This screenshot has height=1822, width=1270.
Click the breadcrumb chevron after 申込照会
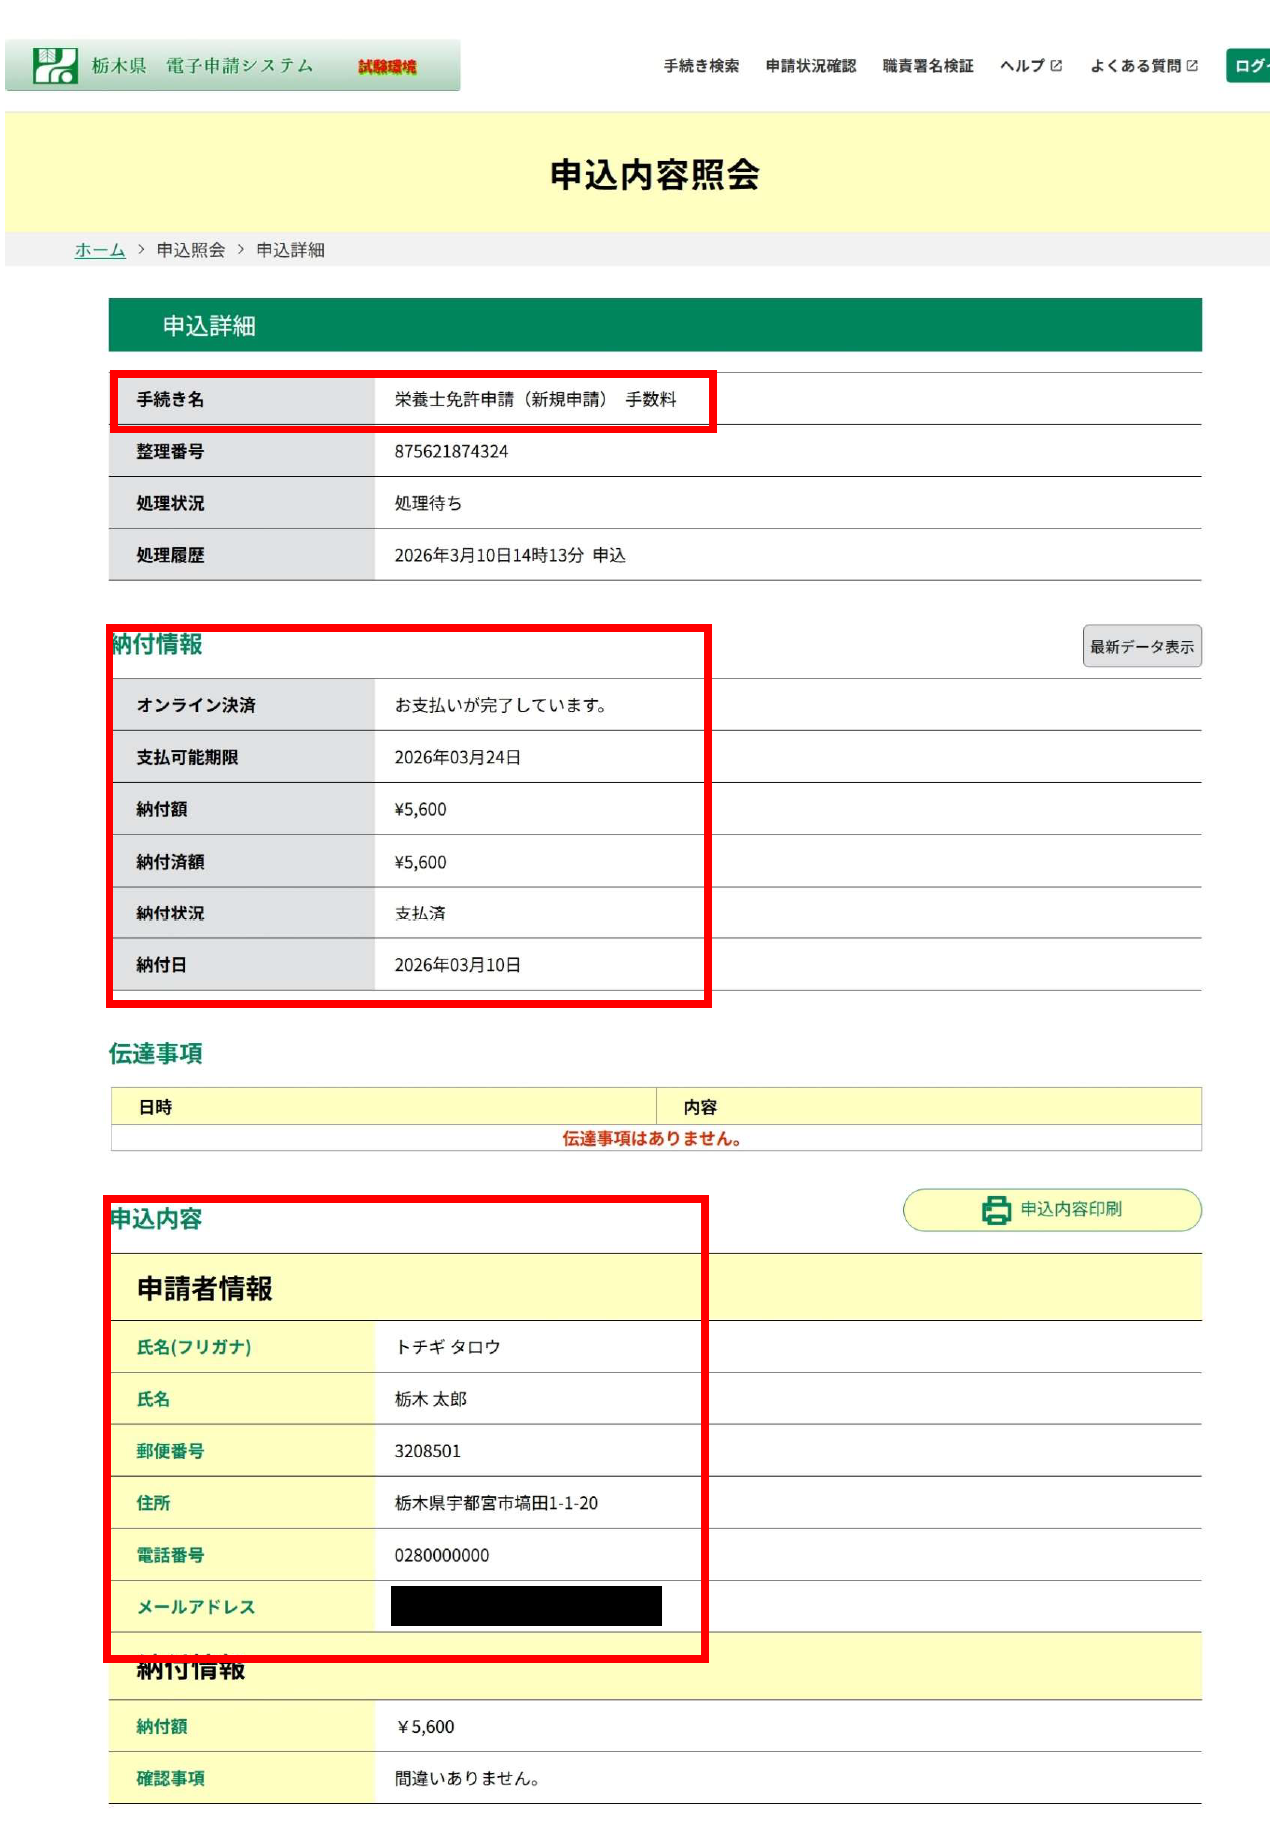241,250
